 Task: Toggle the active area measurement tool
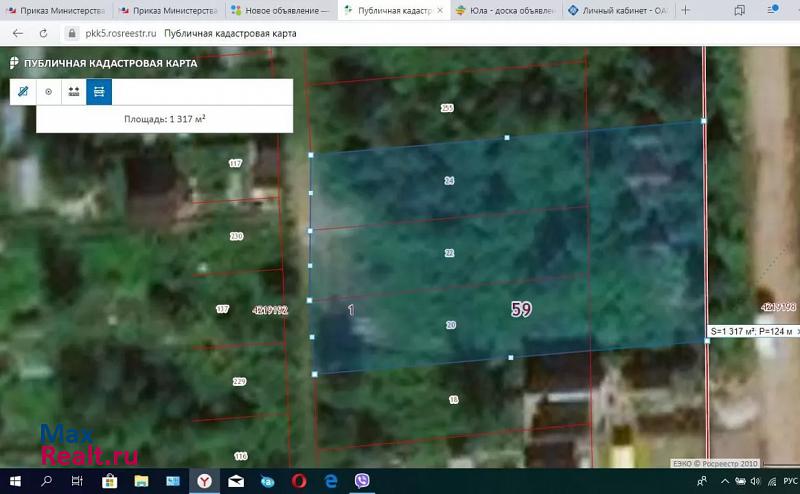[99, 91]
